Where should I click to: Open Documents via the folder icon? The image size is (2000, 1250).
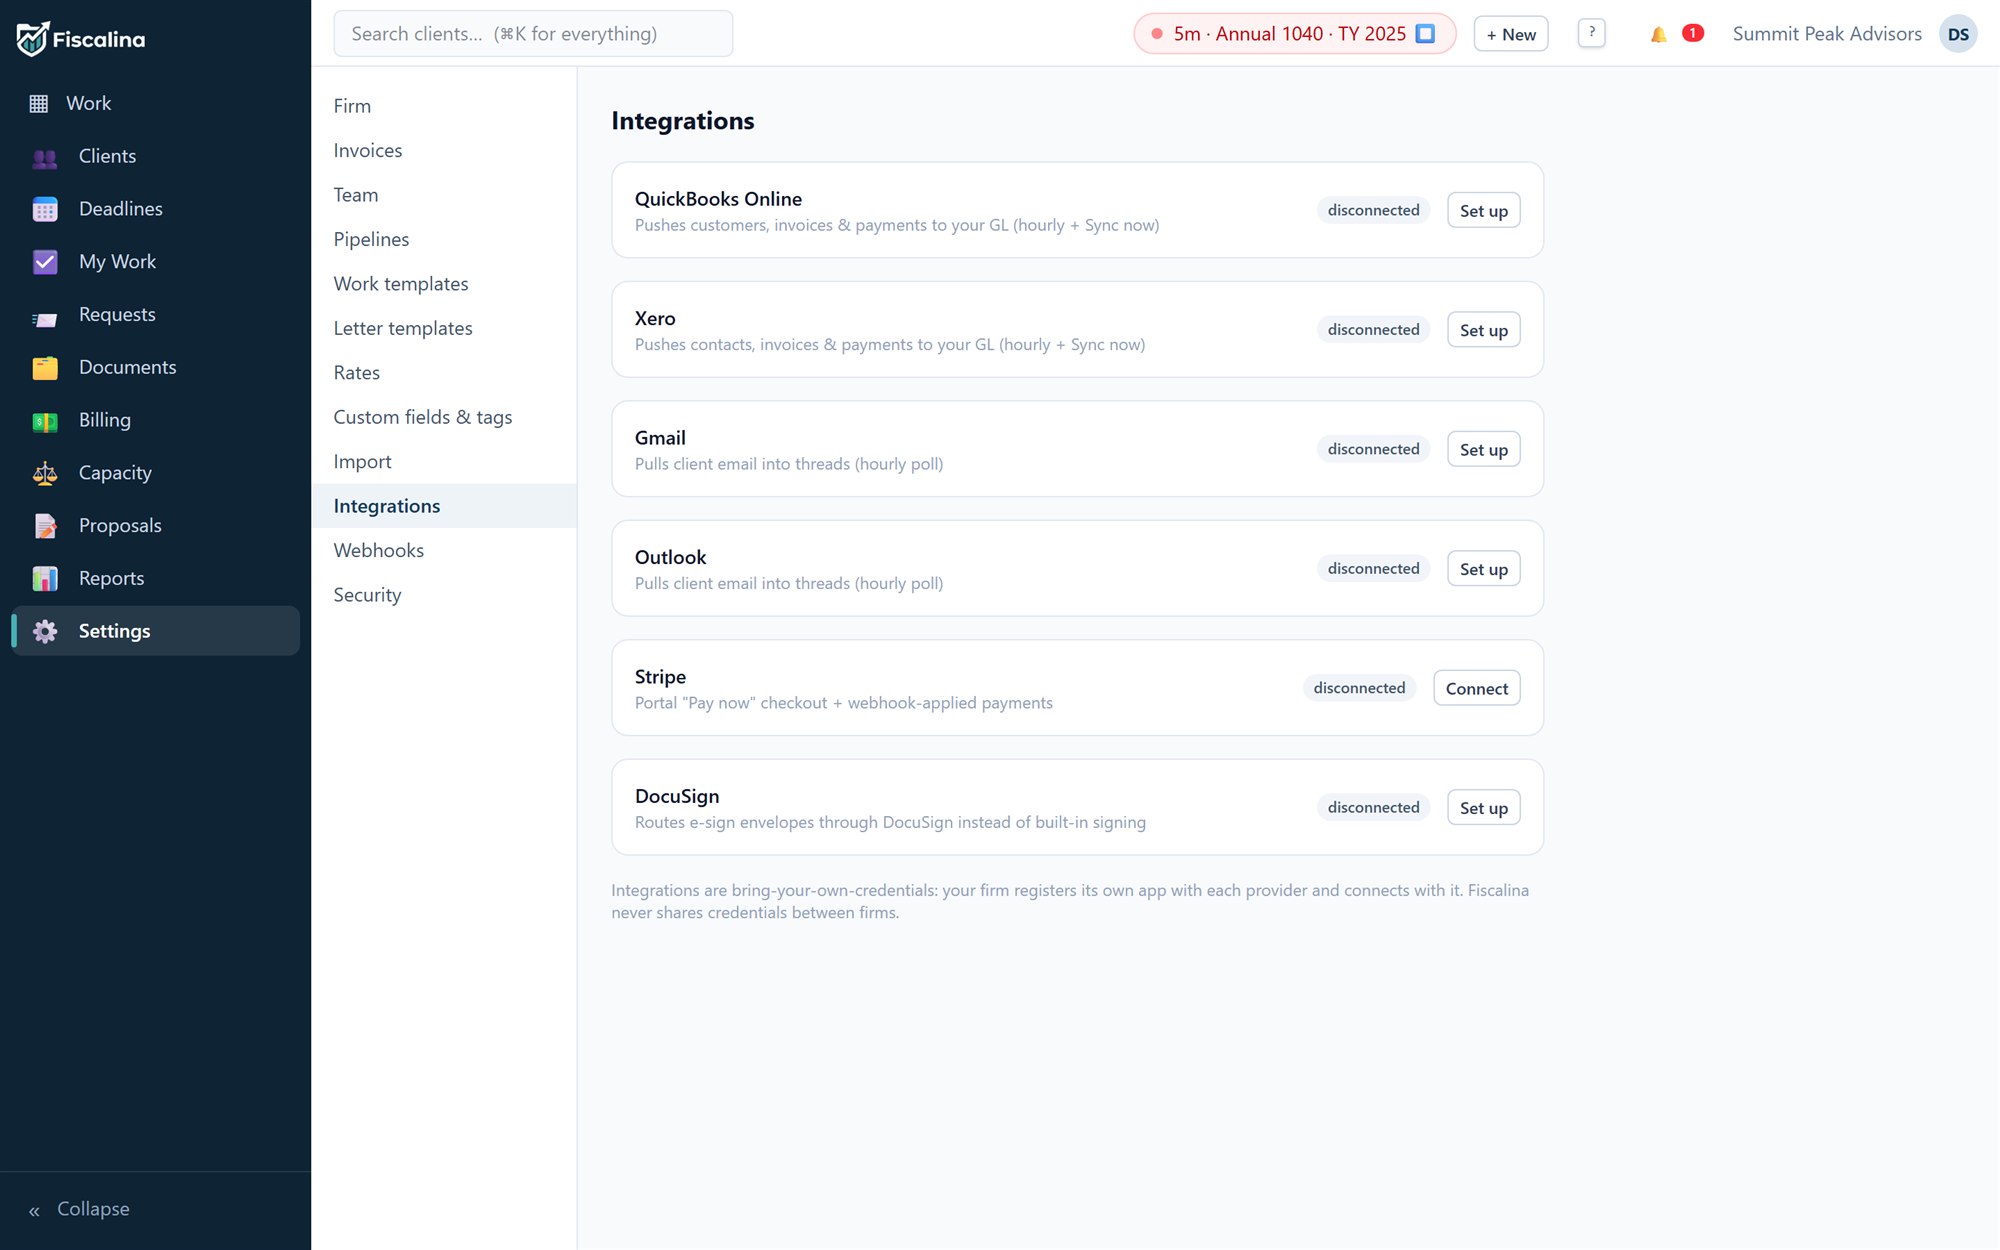(45, 368)
